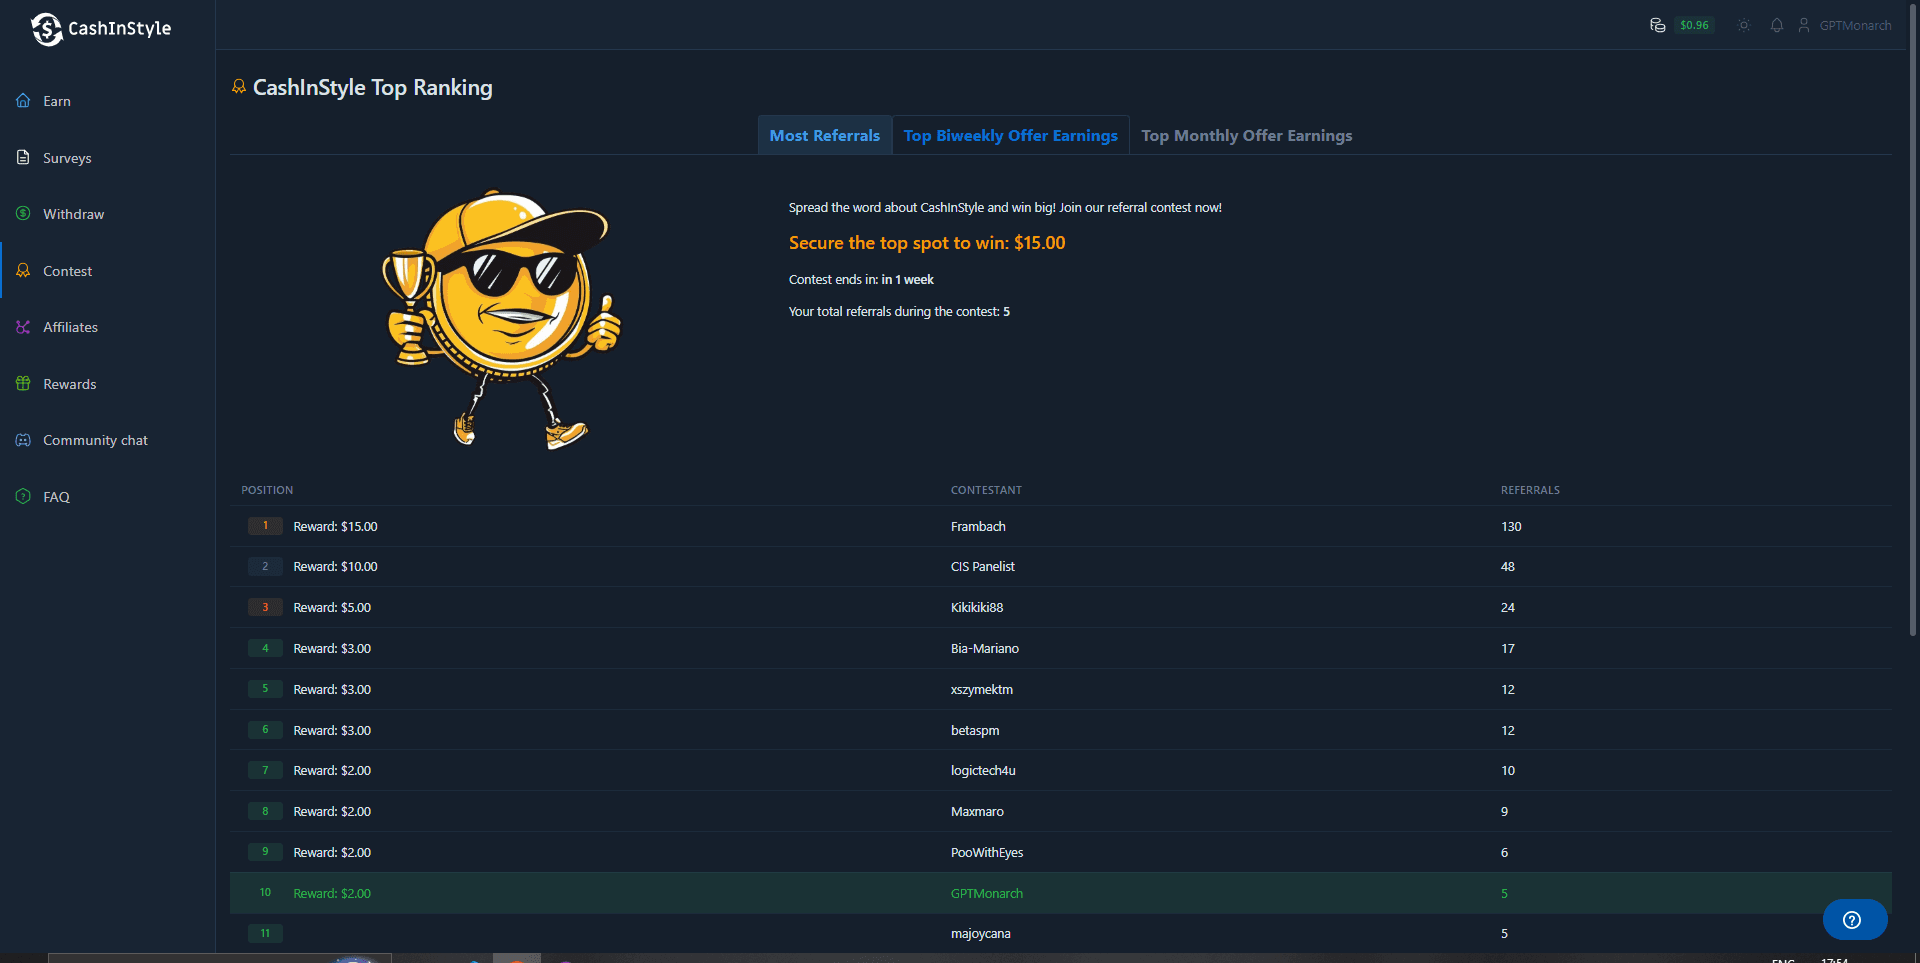
Task: Click the FAQ question mark icon
Action: 23,496
